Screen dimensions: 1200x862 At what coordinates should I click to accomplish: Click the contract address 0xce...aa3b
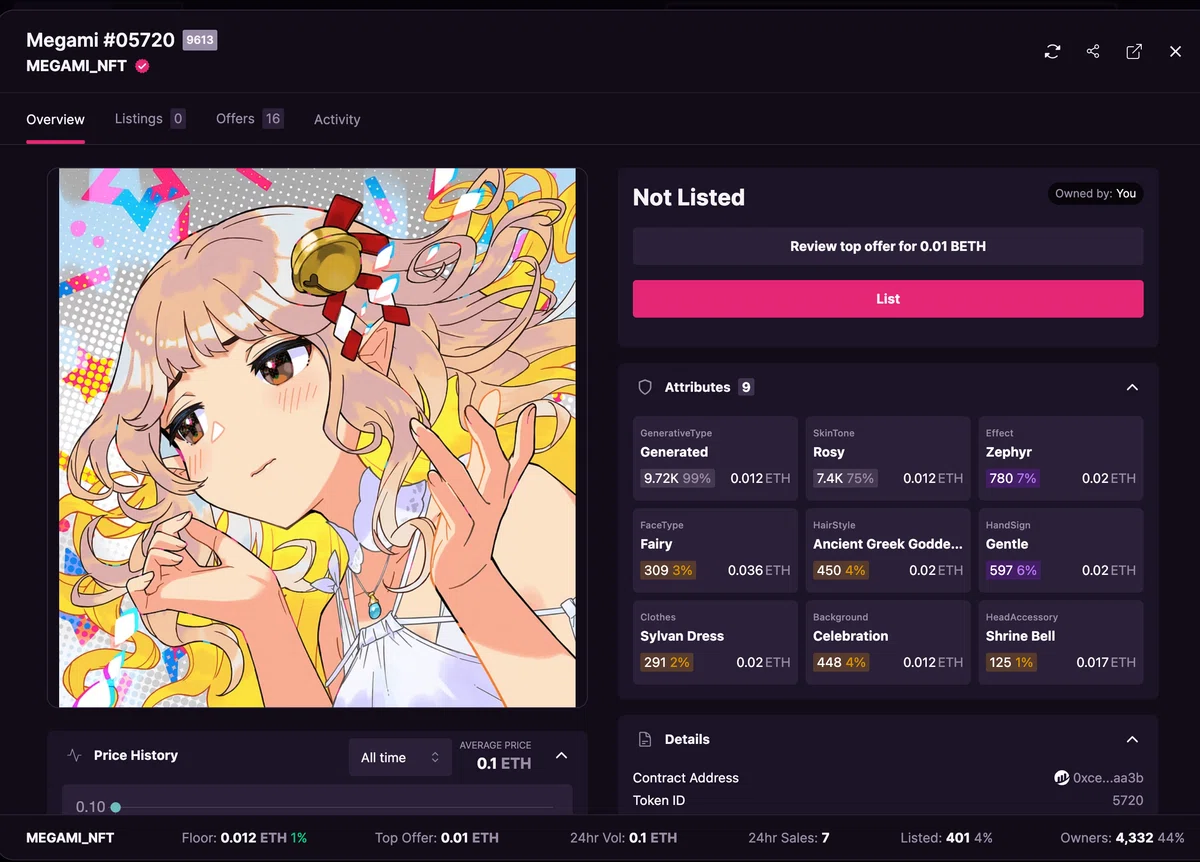click(x=1108, y=778)
